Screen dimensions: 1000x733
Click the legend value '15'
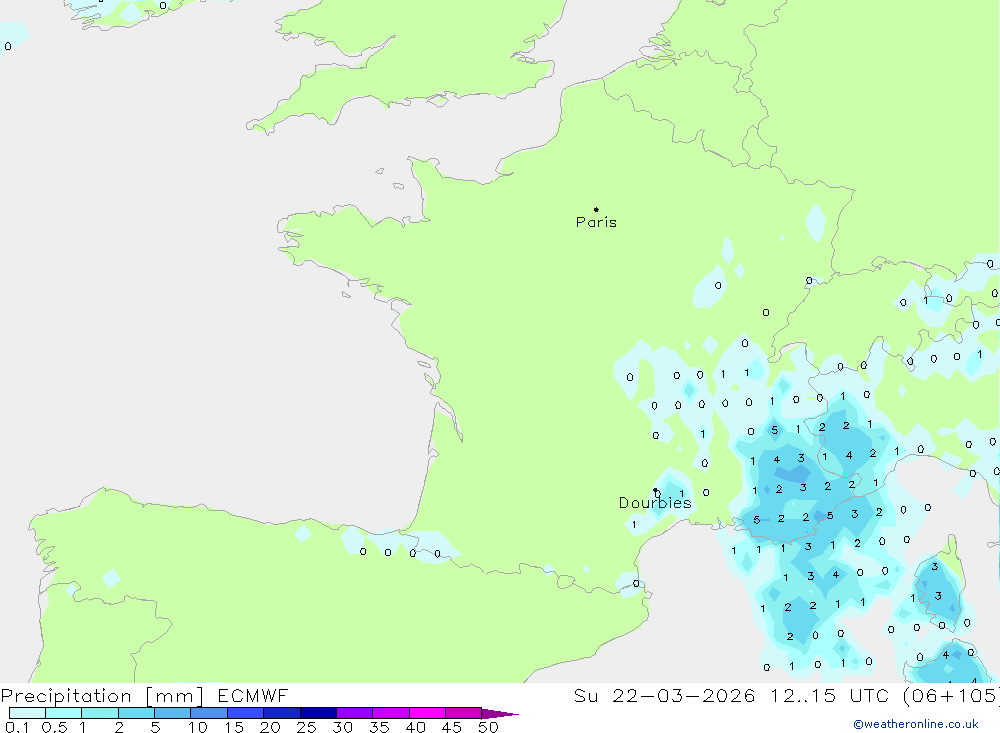[x=234, y=727]
